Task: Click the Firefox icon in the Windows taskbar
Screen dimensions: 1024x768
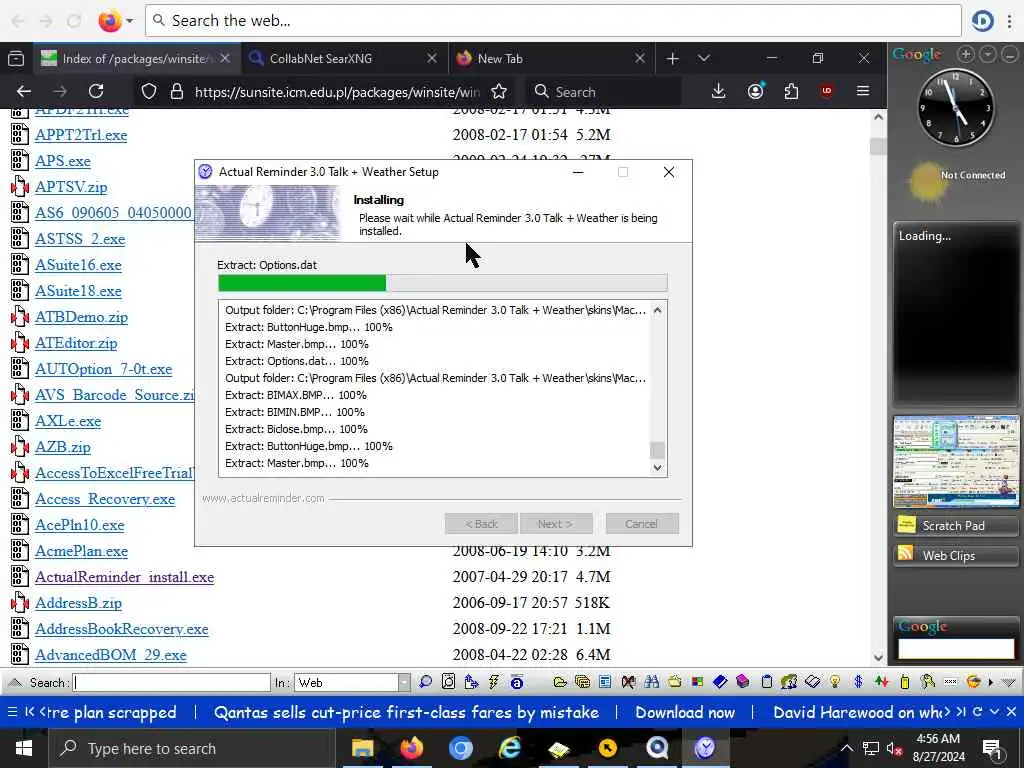Action: (411, 748)
